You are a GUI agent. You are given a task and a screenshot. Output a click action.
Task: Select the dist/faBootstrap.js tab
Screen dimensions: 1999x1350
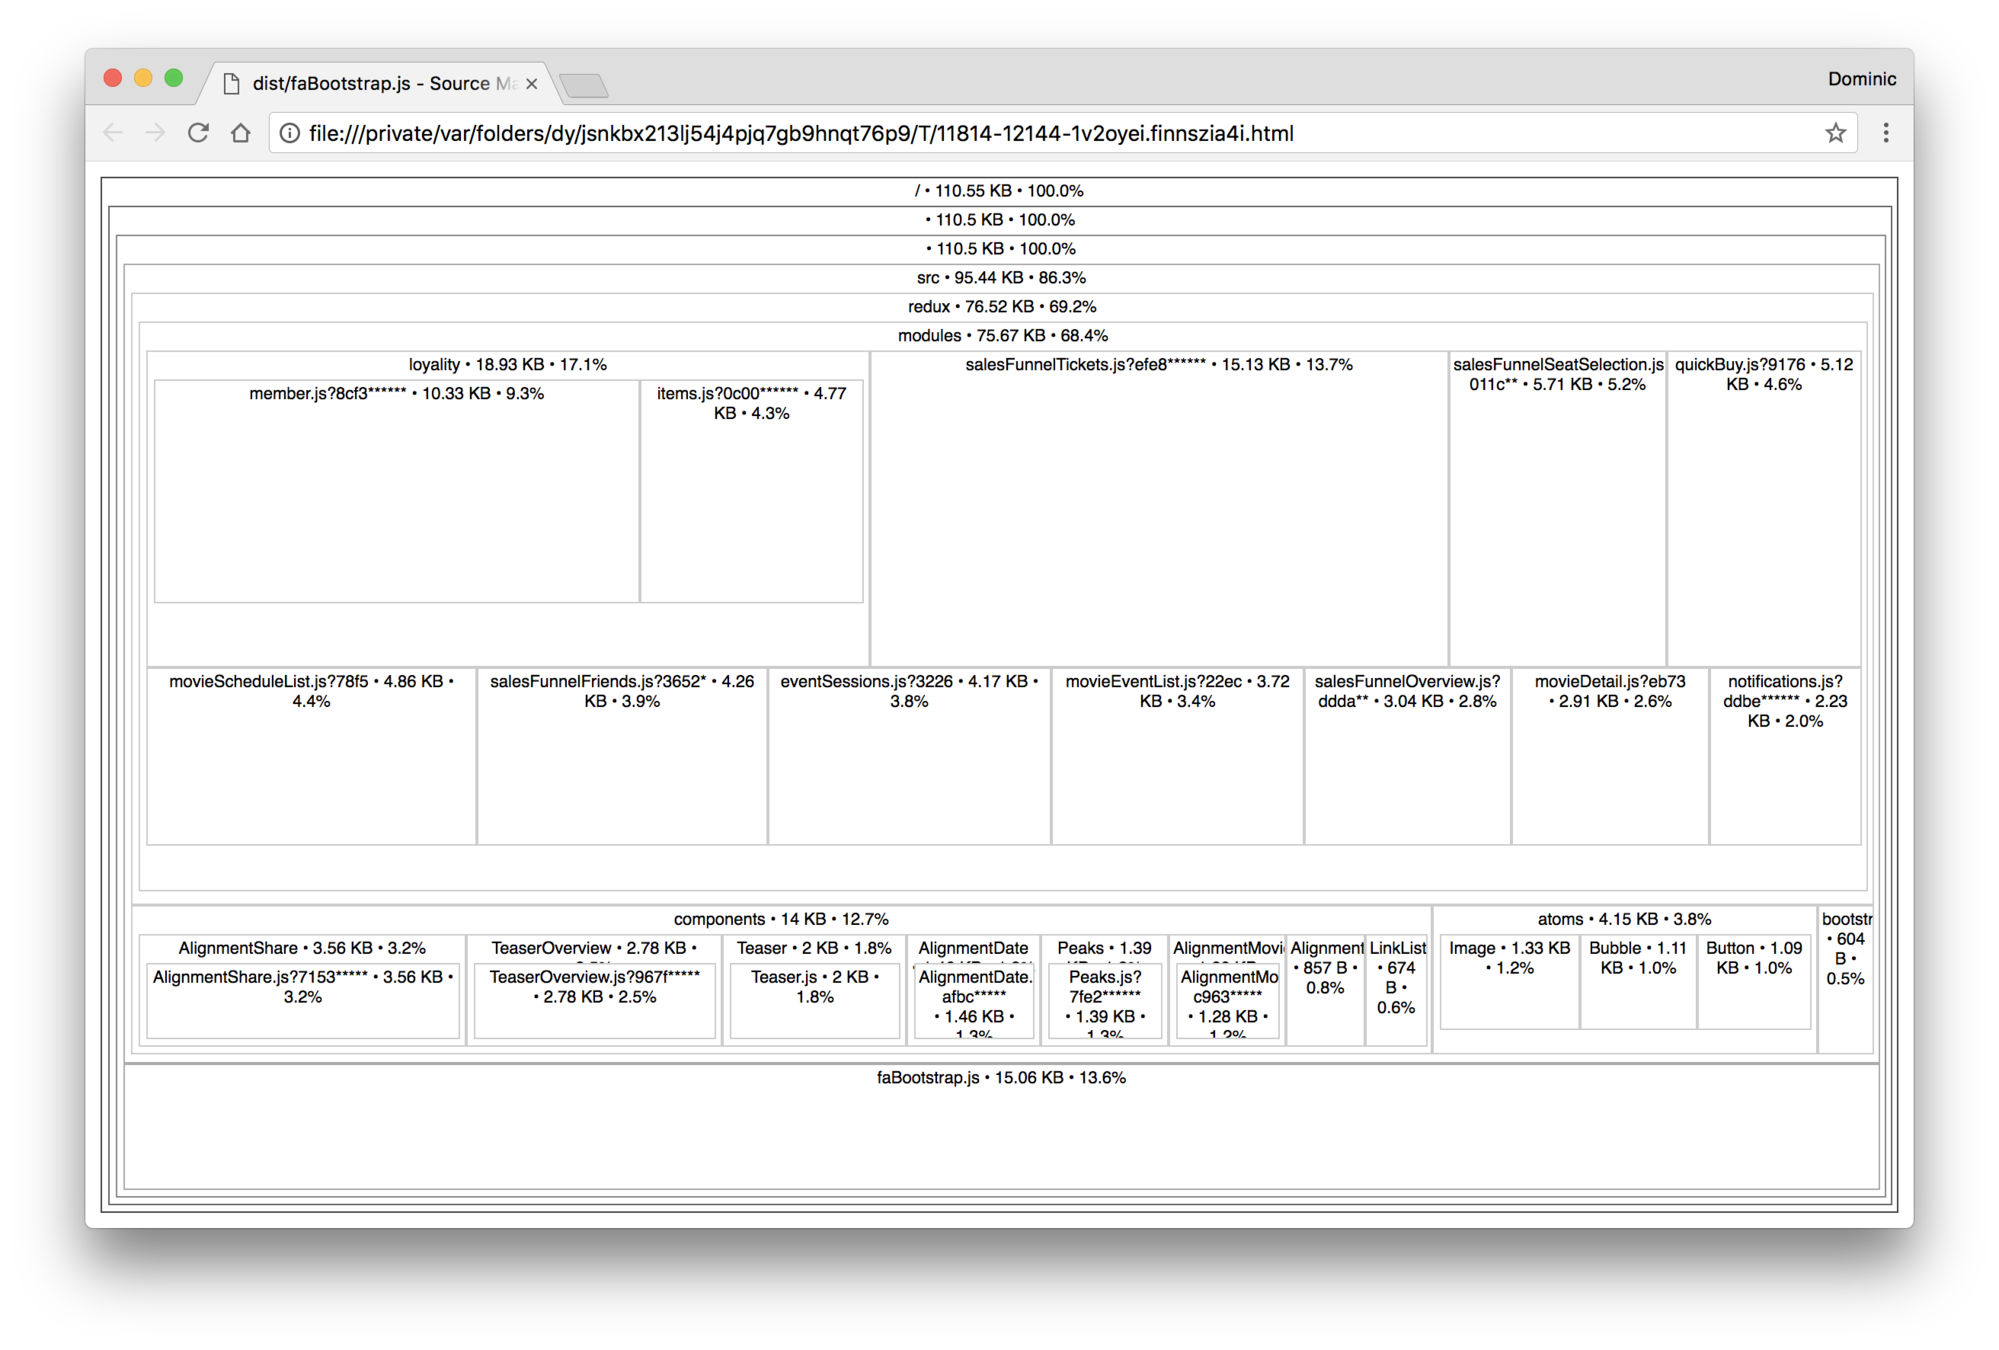[370, 84]
